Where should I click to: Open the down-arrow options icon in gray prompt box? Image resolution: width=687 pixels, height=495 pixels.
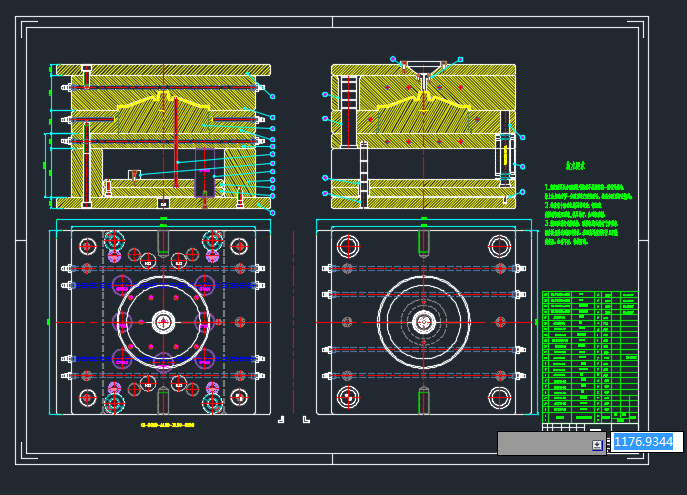(x=597, y=445)
